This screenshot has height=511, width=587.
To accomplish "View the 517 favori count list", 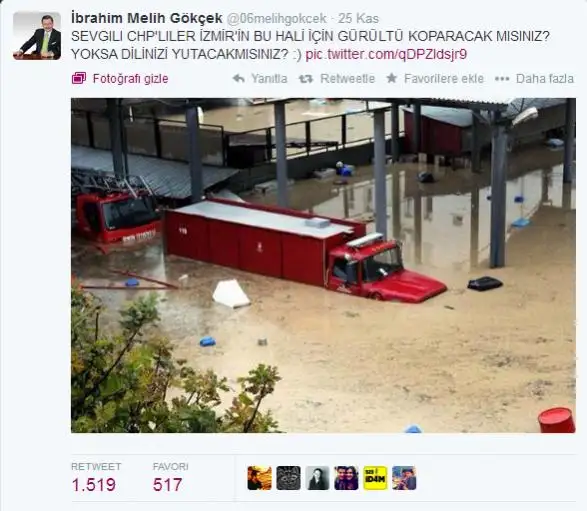I will 167,484.
